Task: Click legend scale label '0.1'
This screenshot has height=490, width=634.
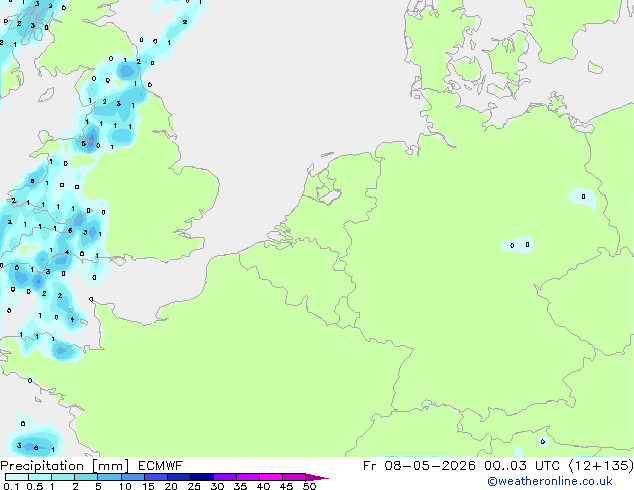Action: pyautogui.click(x=11, y=486)
